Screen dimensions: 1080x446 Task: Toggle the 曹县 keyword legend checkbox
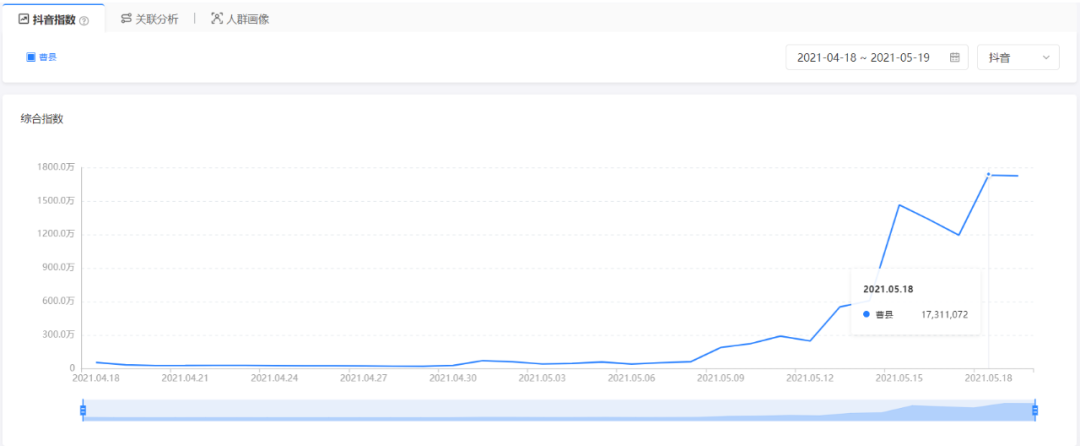(30, 57)
